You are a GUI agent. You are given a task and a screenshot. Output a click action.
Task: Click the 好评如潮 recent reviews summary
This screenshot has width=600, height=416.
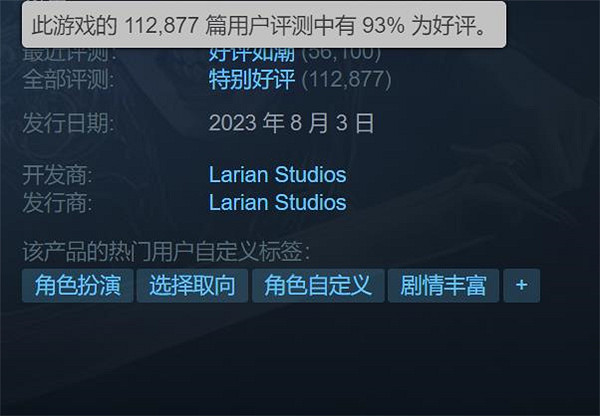click(252, 55)
